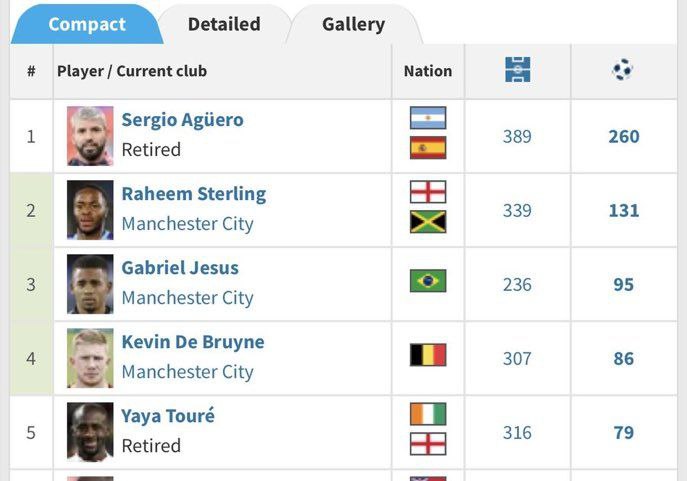
Task: Switch to the Compact tab
Action: tap(87, 24)
